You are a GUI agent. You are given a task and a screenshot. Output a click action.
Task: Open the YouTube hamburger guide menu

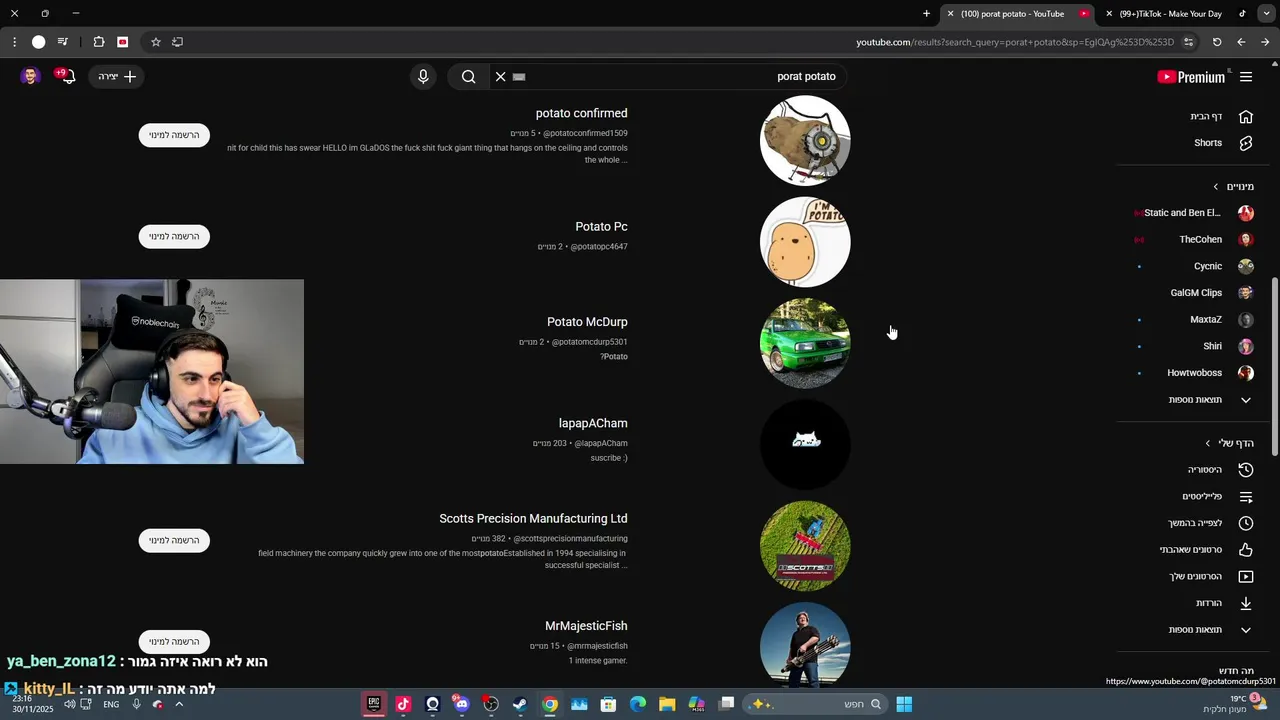click(1246, 77)
